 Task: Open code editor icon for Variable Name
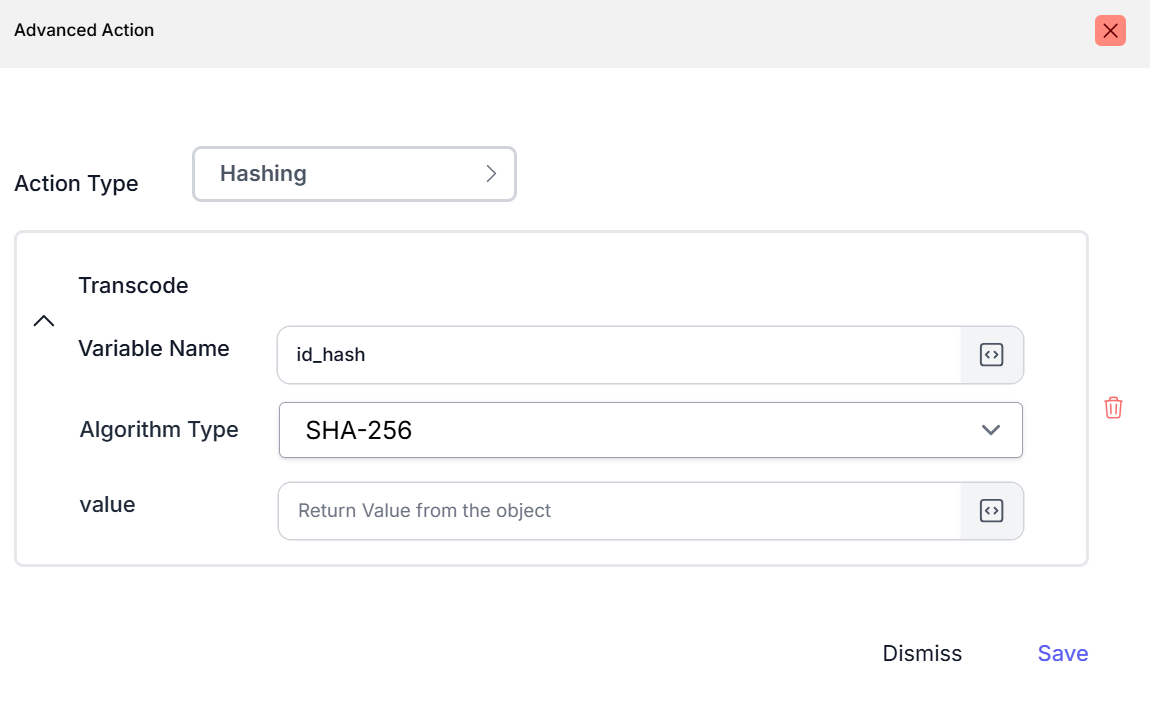991,355
